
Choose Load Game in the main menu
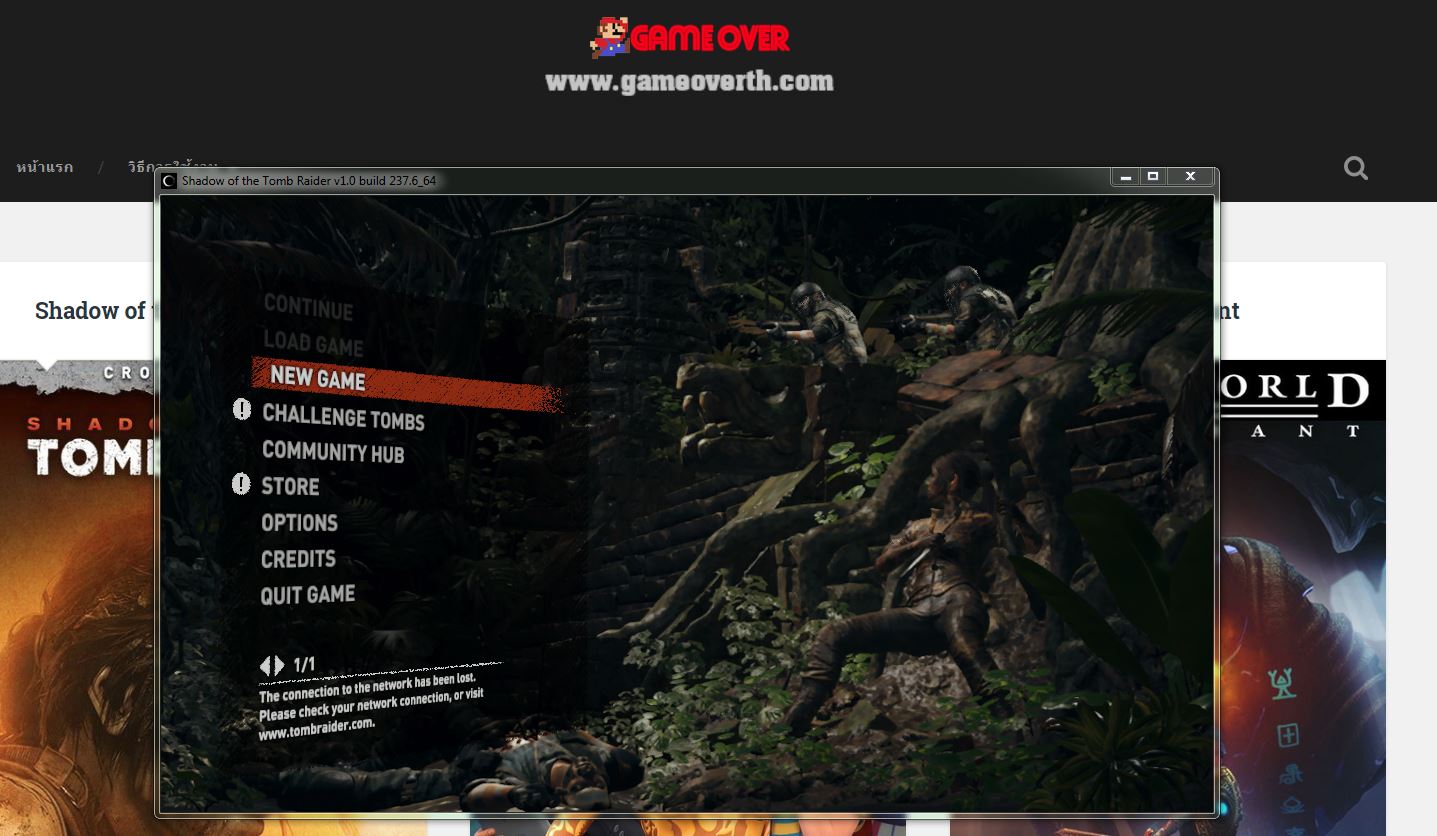(x=313, y=343)
